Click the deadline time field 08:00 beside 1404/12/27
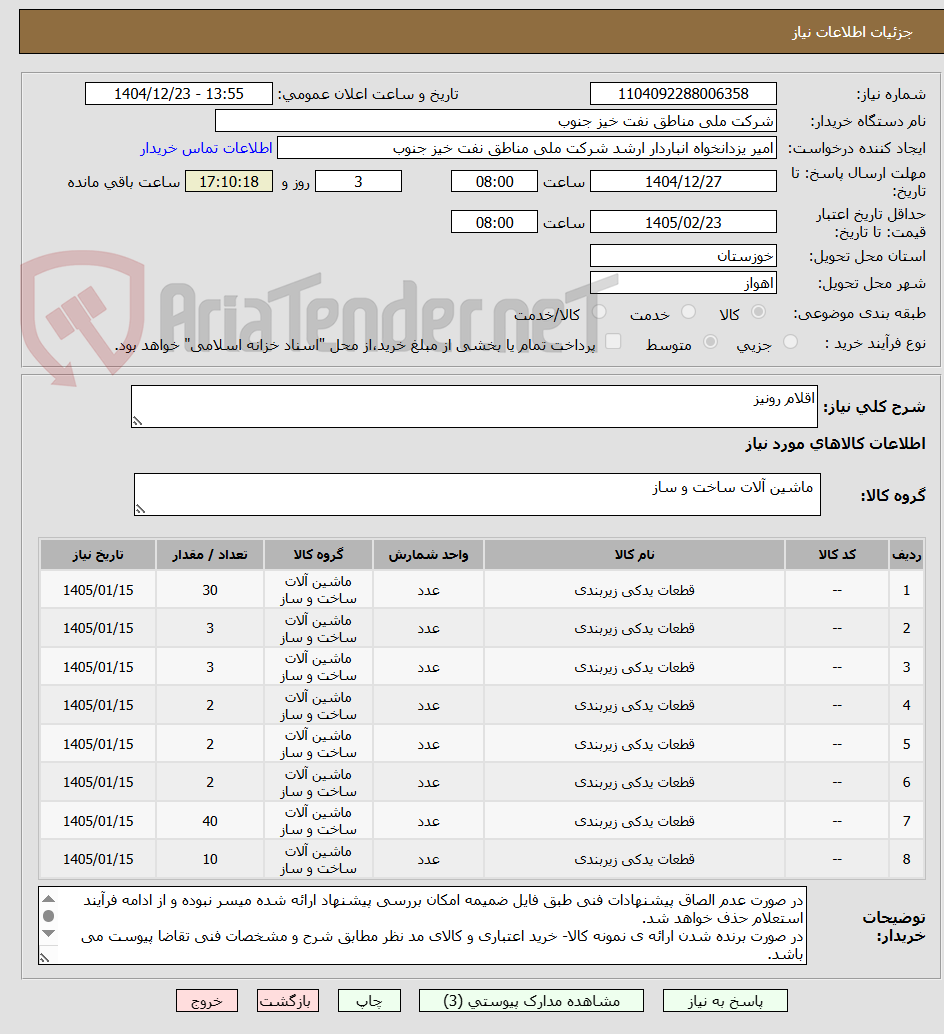This screenshot has height=1034, width=944. (494, 181)
